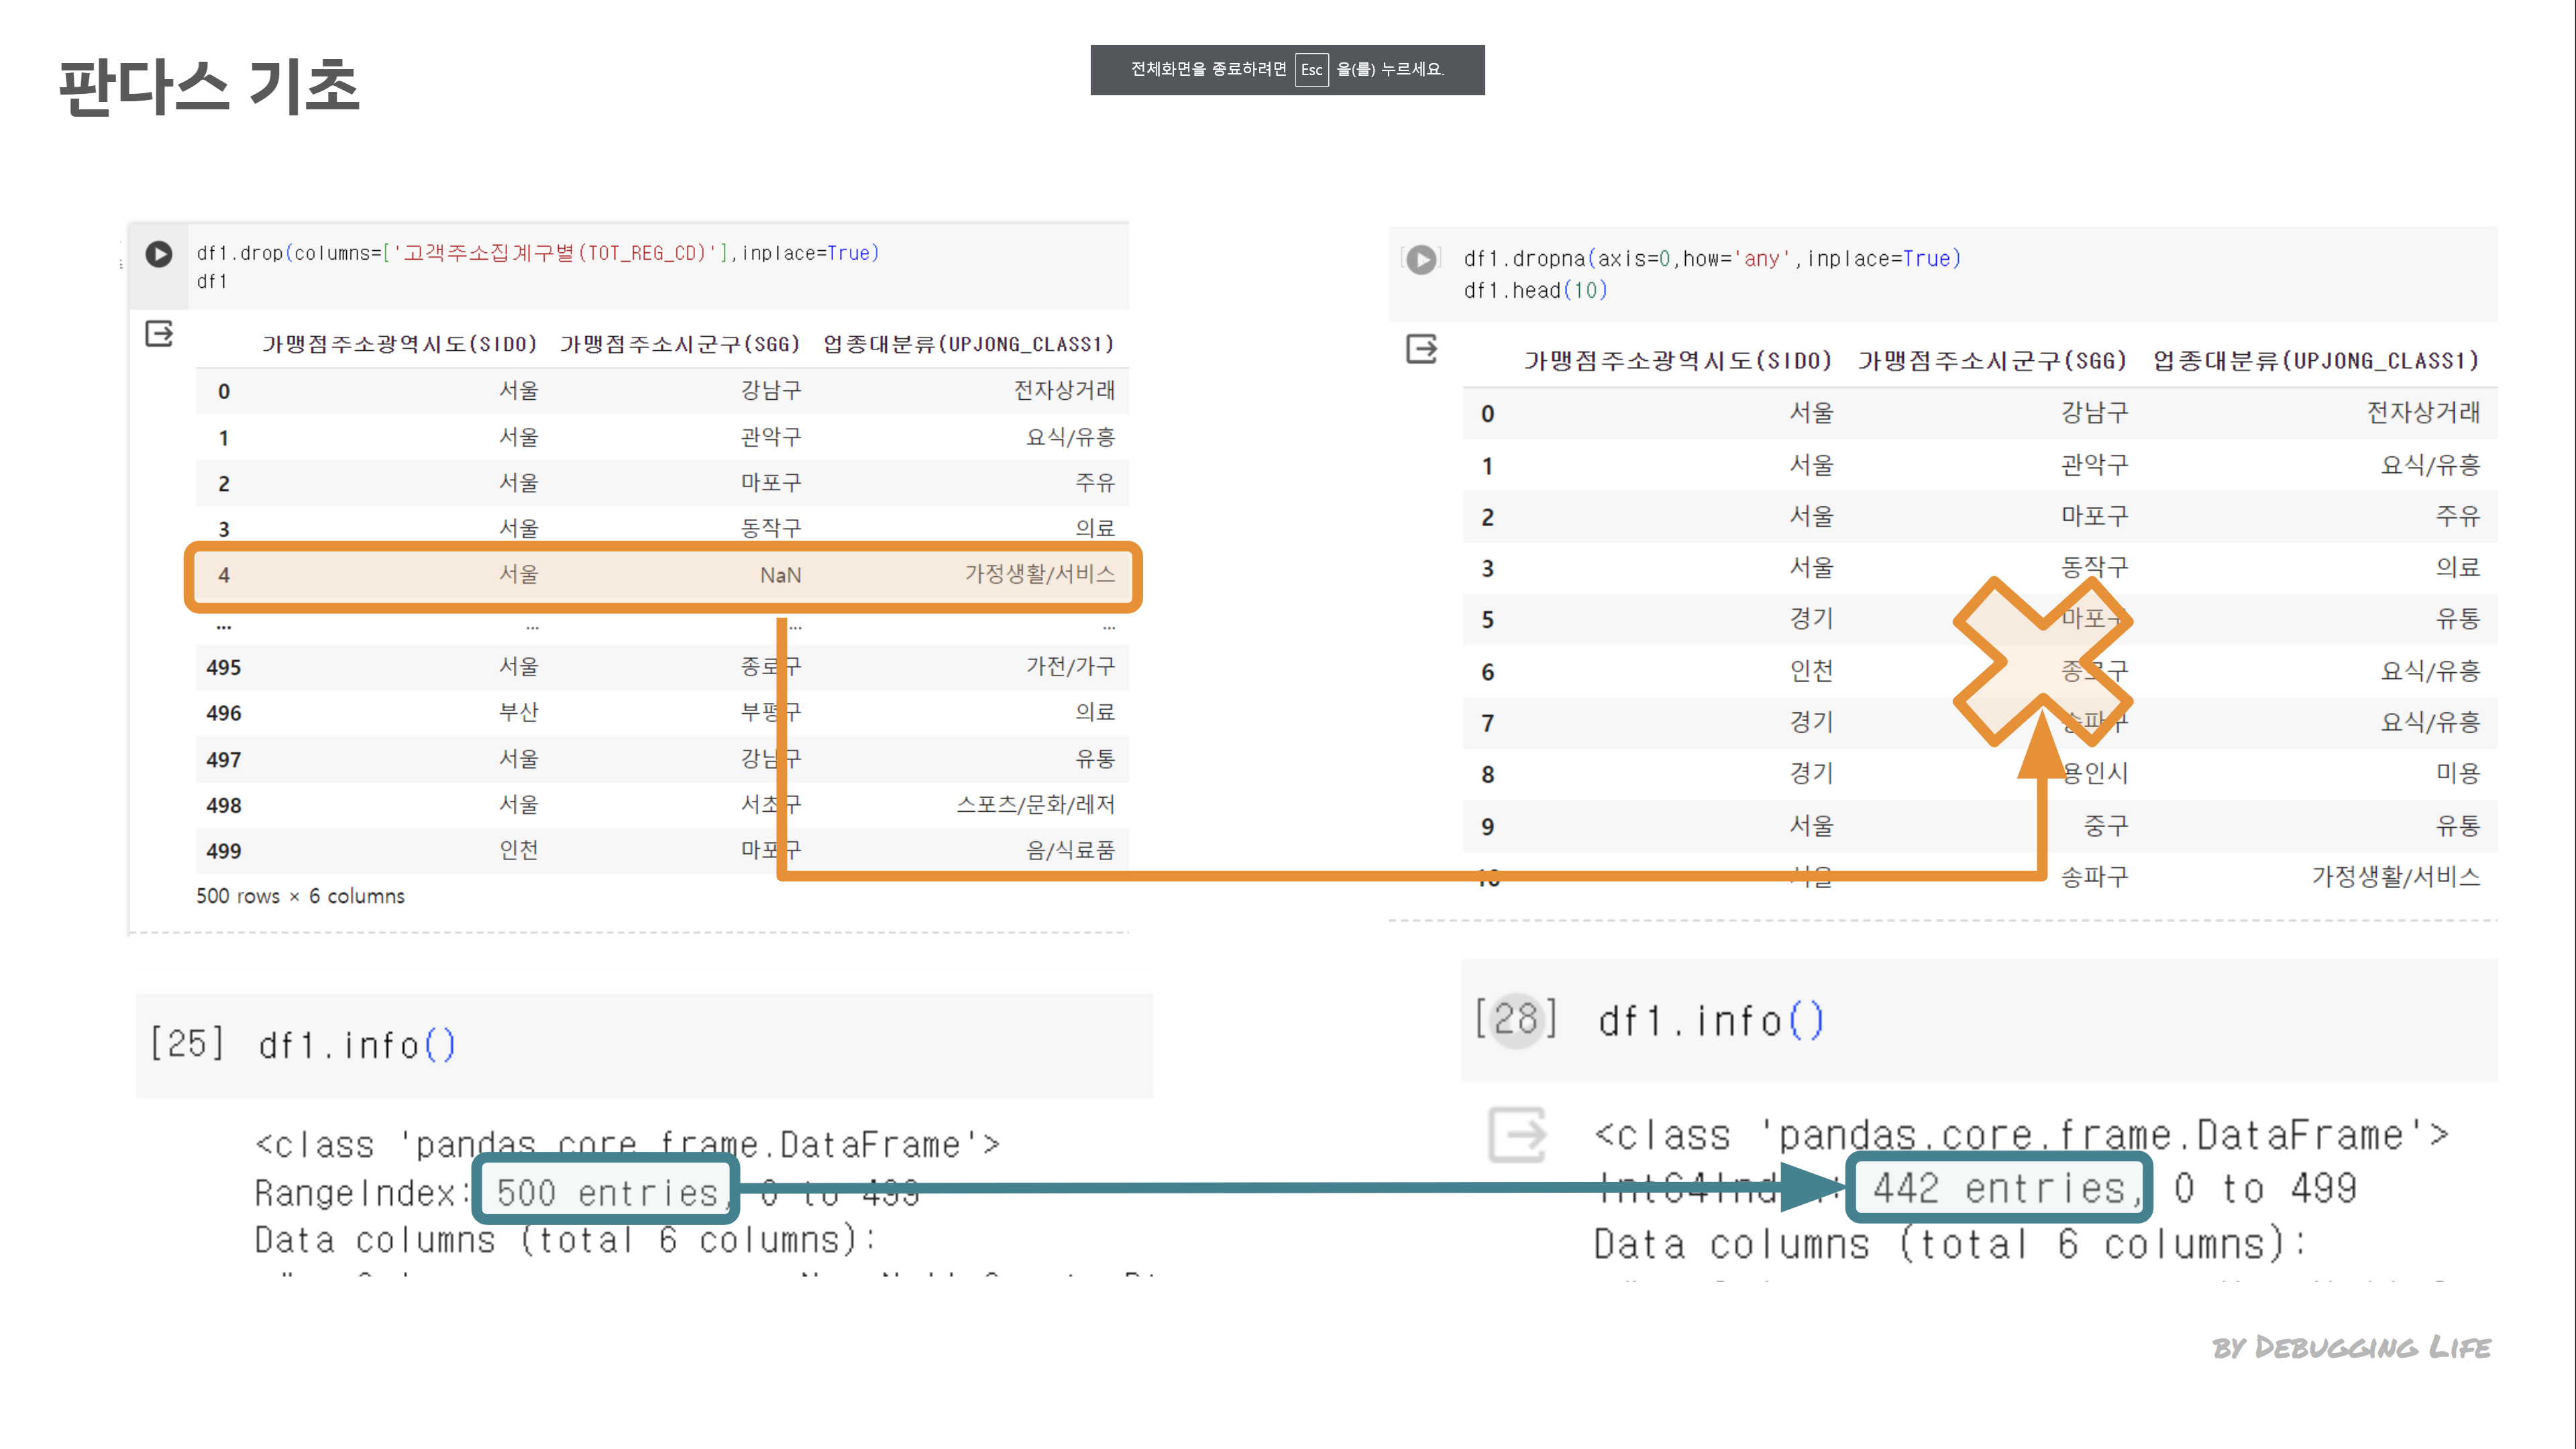Click 송파구 in right table last row

pos(2094,877)
